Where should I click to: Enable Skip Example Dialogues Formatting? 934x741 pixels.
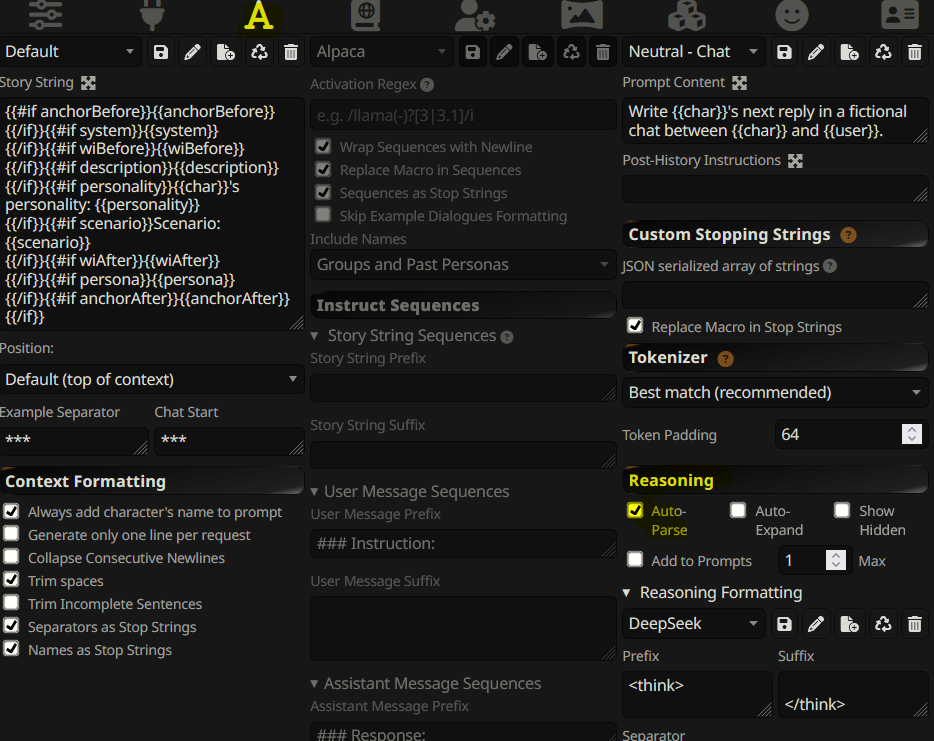point(323,214)
